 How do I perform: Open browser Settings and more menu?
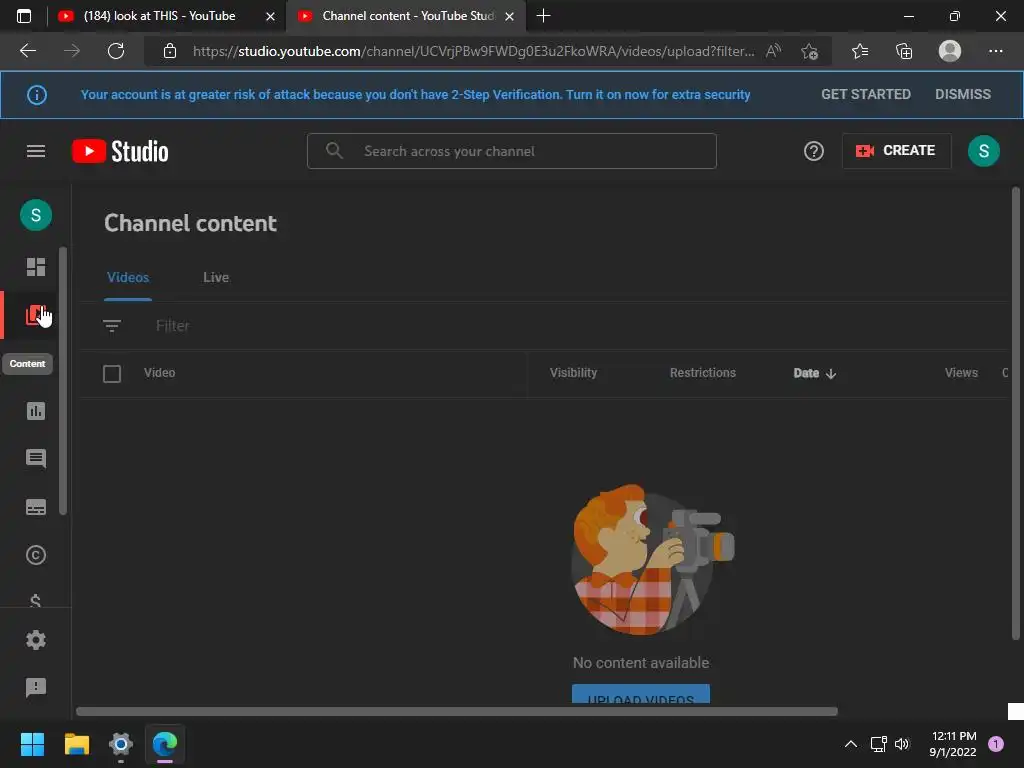point(995,51)
